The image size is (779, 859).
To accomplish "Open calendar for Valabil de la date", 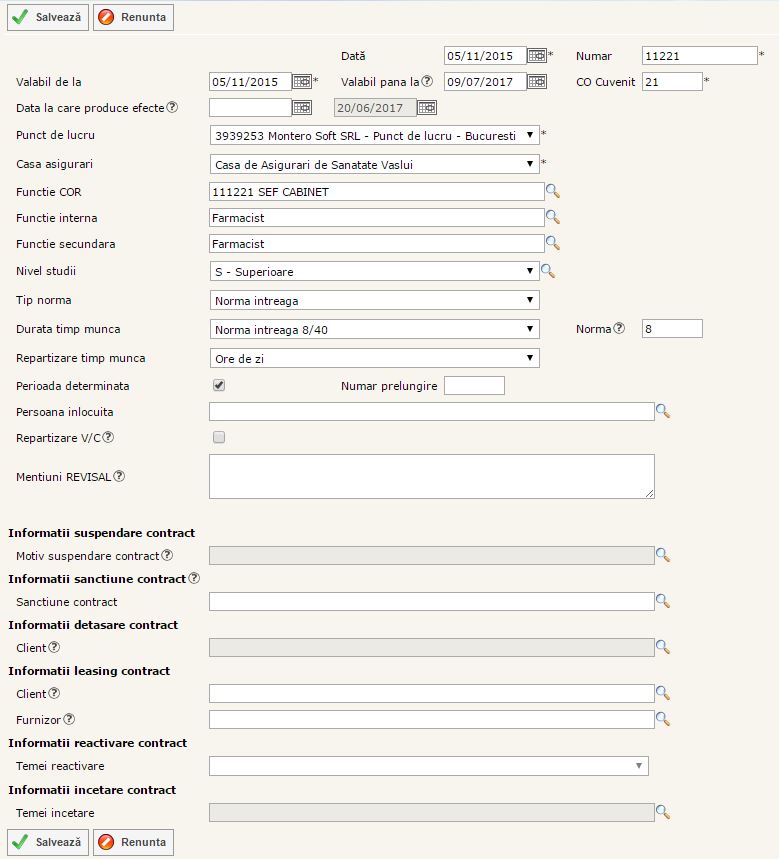I will 302,82.
